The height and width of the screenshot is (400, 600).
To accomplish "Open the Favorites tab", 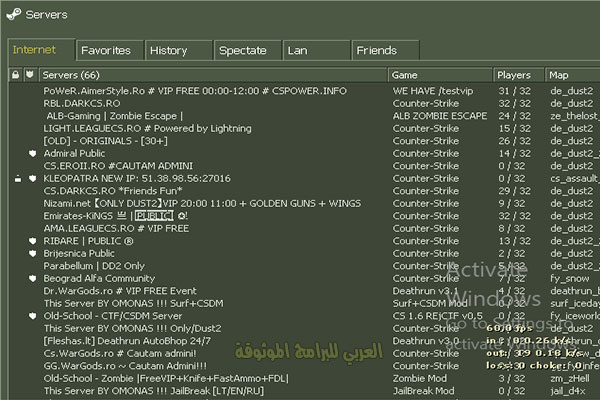I will point(110,51).
